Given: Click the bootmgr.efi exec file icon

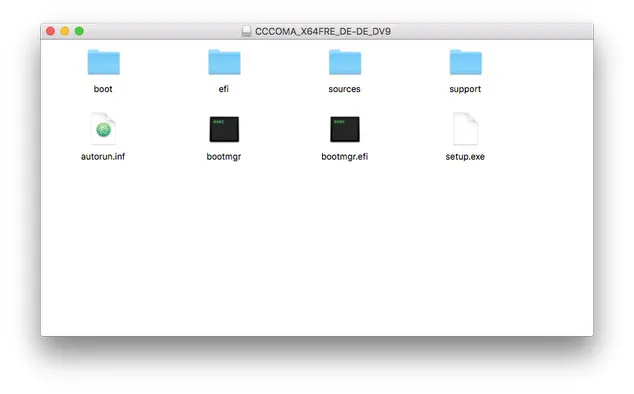Looking at the screenshot, I should pos(345,129).
